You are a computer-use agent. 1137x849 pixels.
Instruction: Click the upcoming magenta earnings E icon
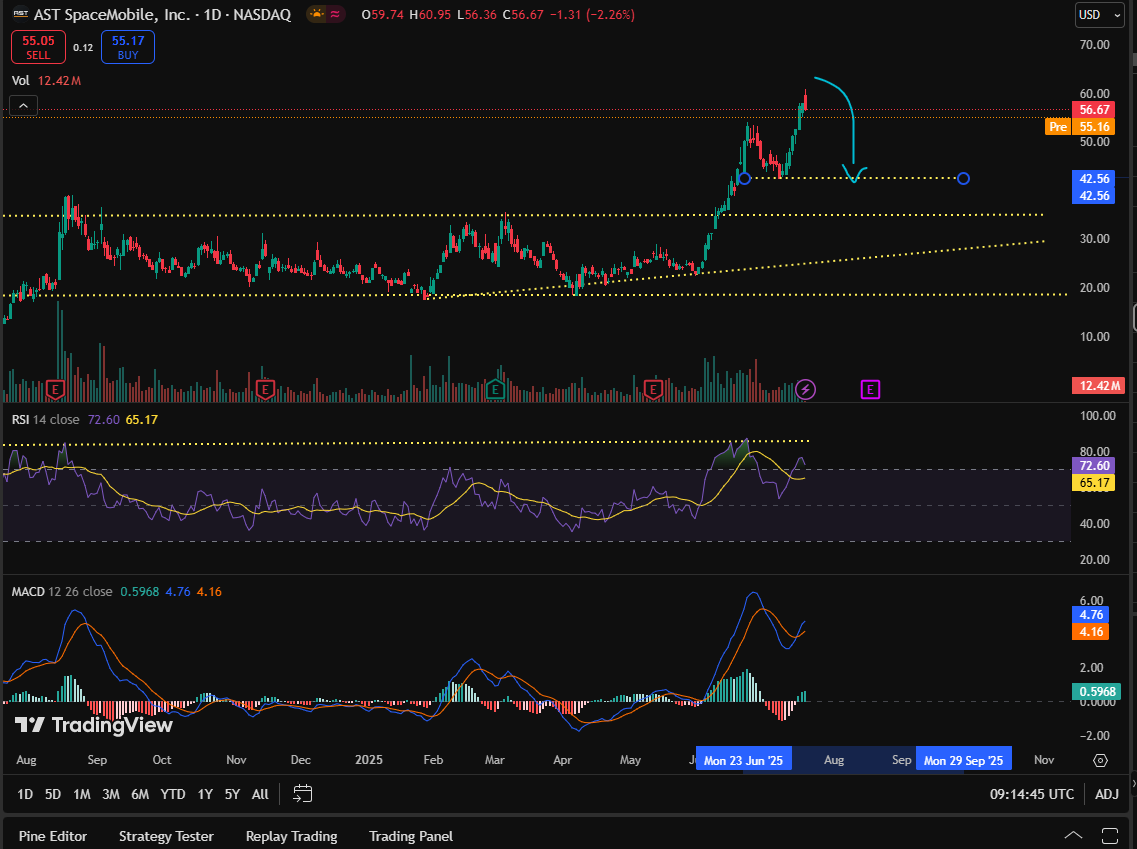(870, 389)
